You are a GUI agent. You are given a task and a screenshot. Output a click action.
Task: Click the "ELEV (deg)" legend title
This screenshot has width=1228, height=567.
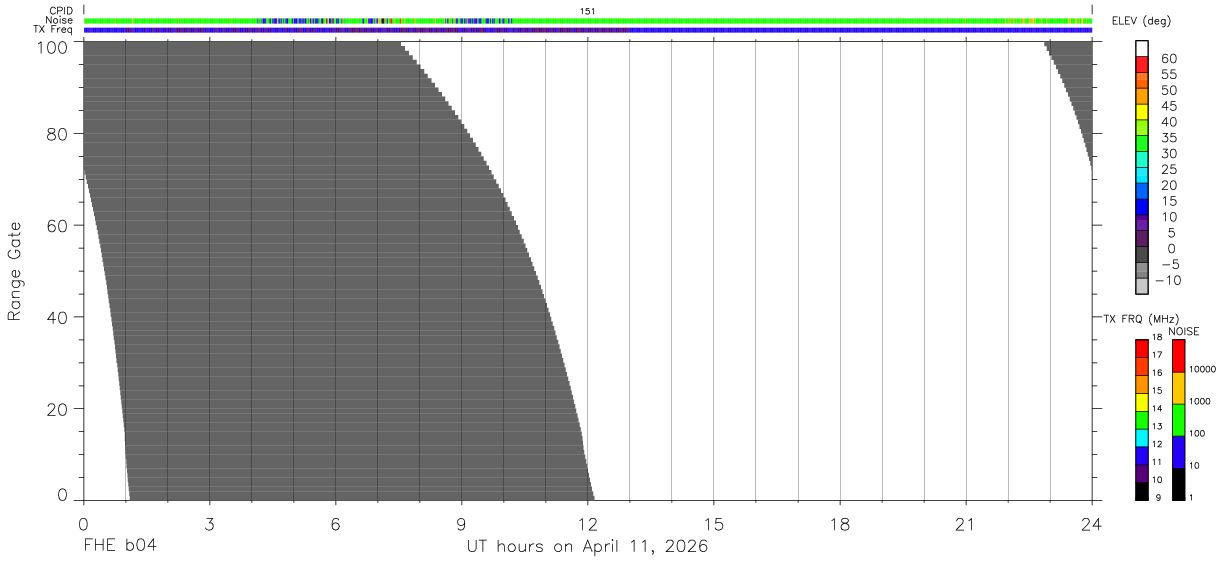coord(1141,21)
